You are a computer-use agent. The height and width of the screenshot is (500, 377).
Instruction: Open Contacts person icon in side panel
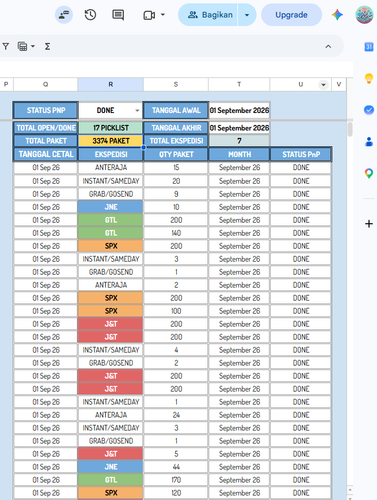(369, 141)
